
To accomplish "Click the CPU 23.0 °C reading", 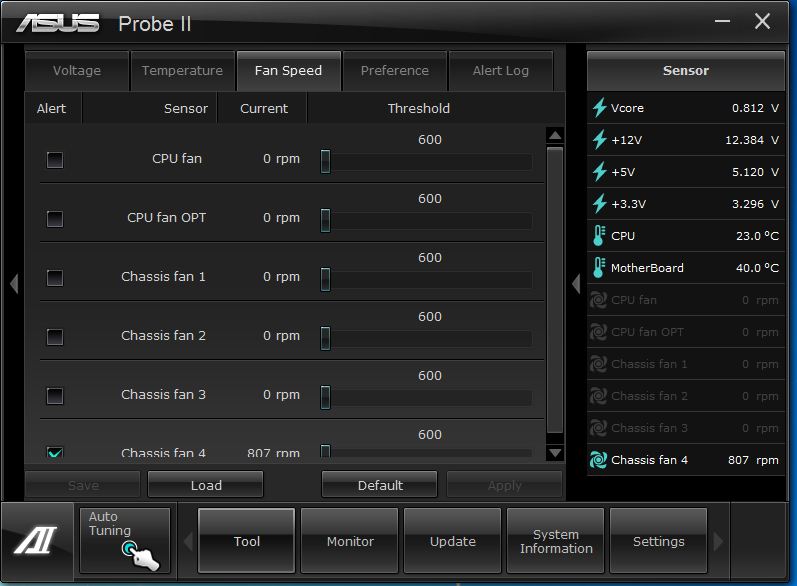I will point(757,236).
